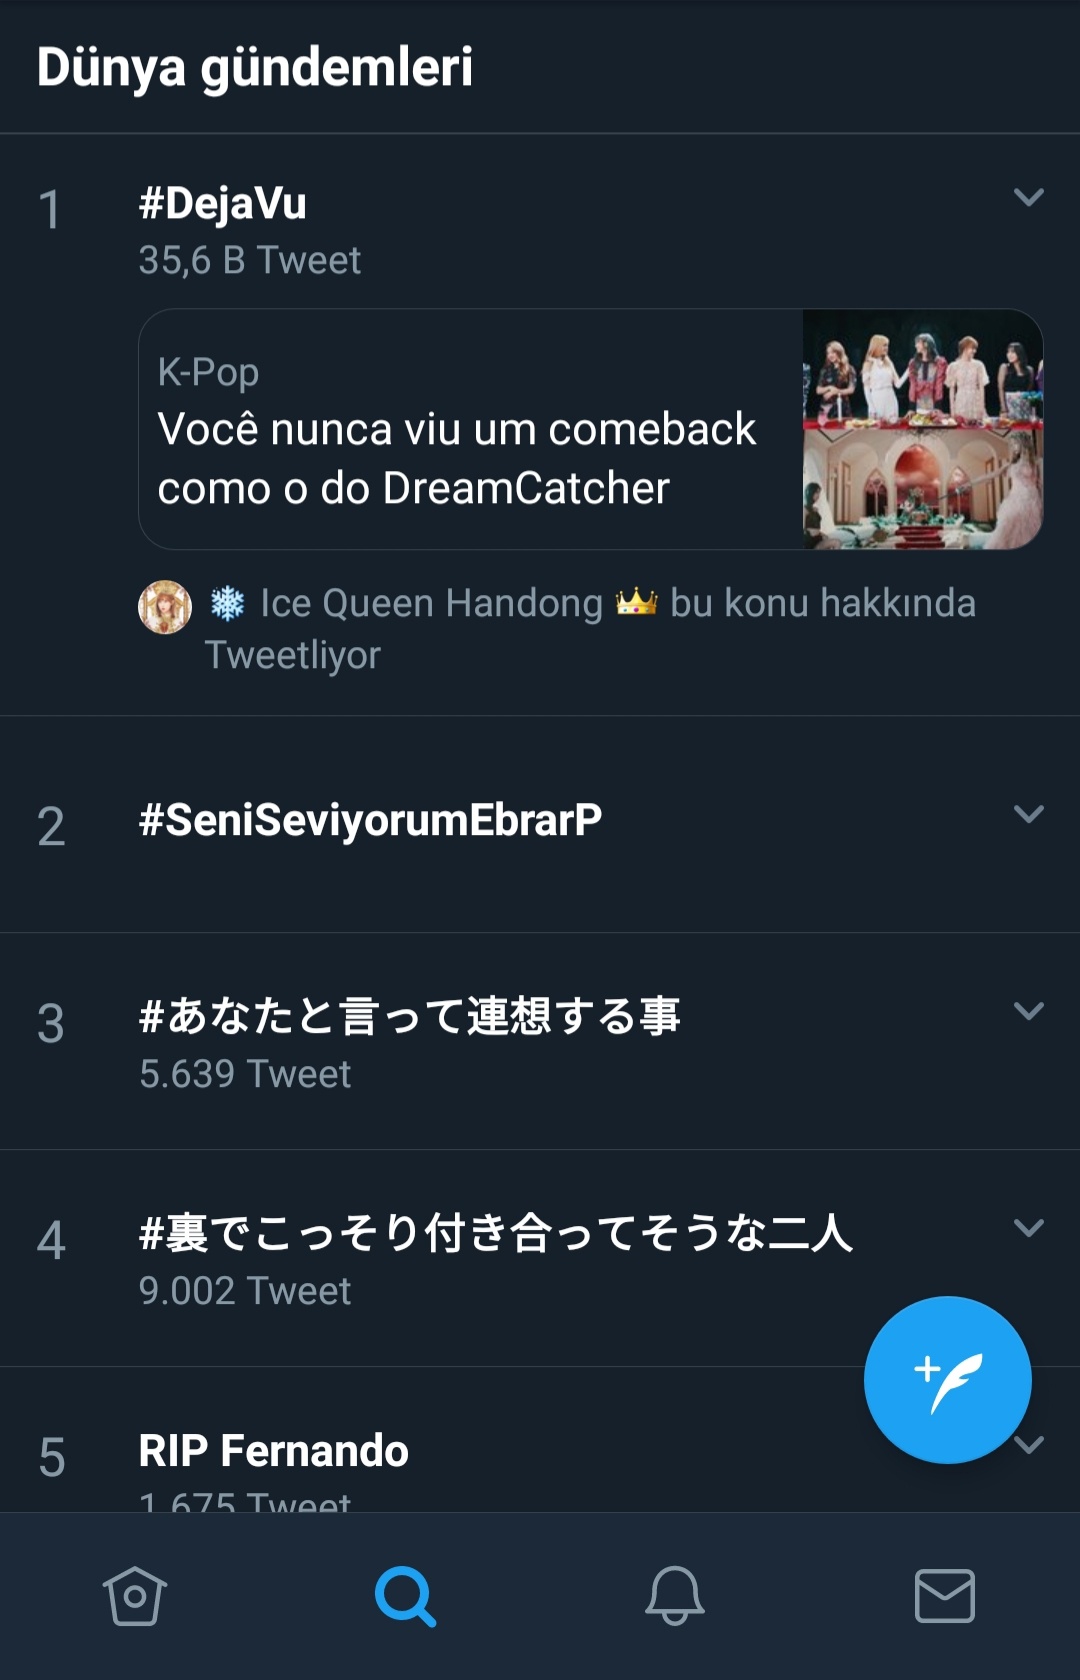Tap the 35,6 B Tweet count
The height and width of the screenshot is (1680, 1080).
click(x=250, y=261)
